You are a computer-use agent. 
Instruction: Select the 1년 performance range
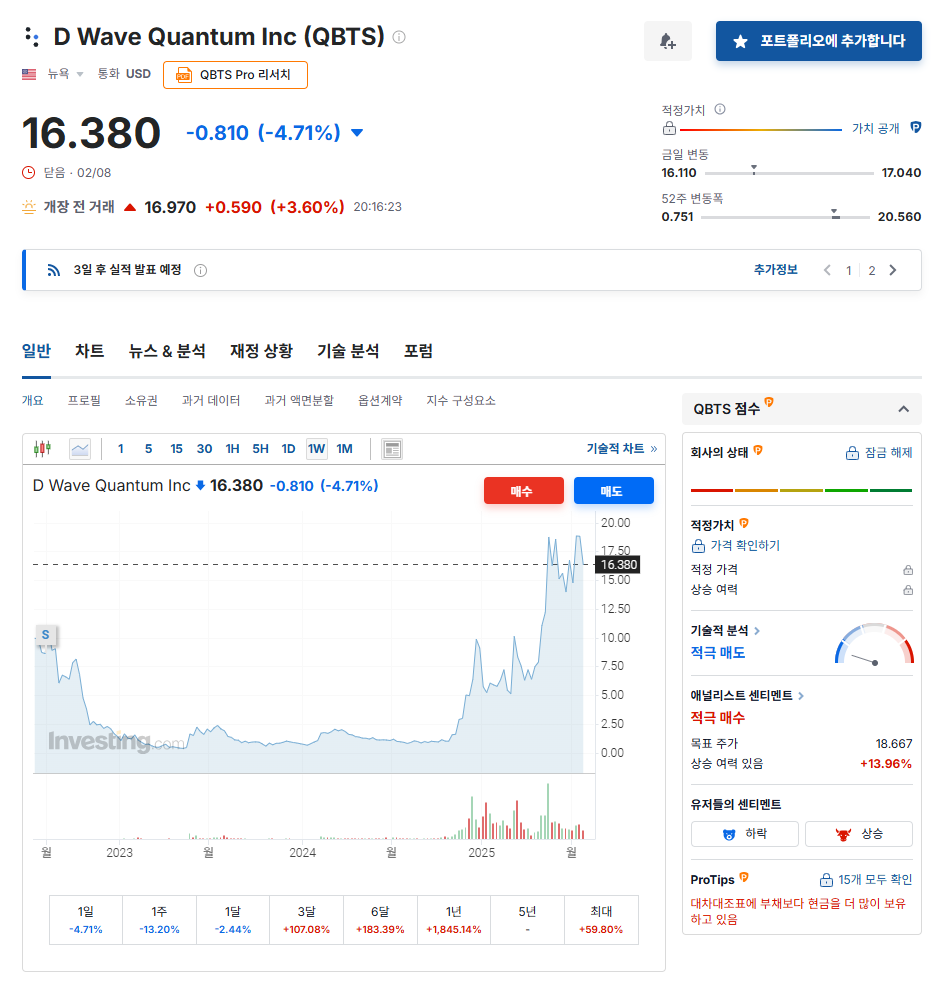(454, 920)
